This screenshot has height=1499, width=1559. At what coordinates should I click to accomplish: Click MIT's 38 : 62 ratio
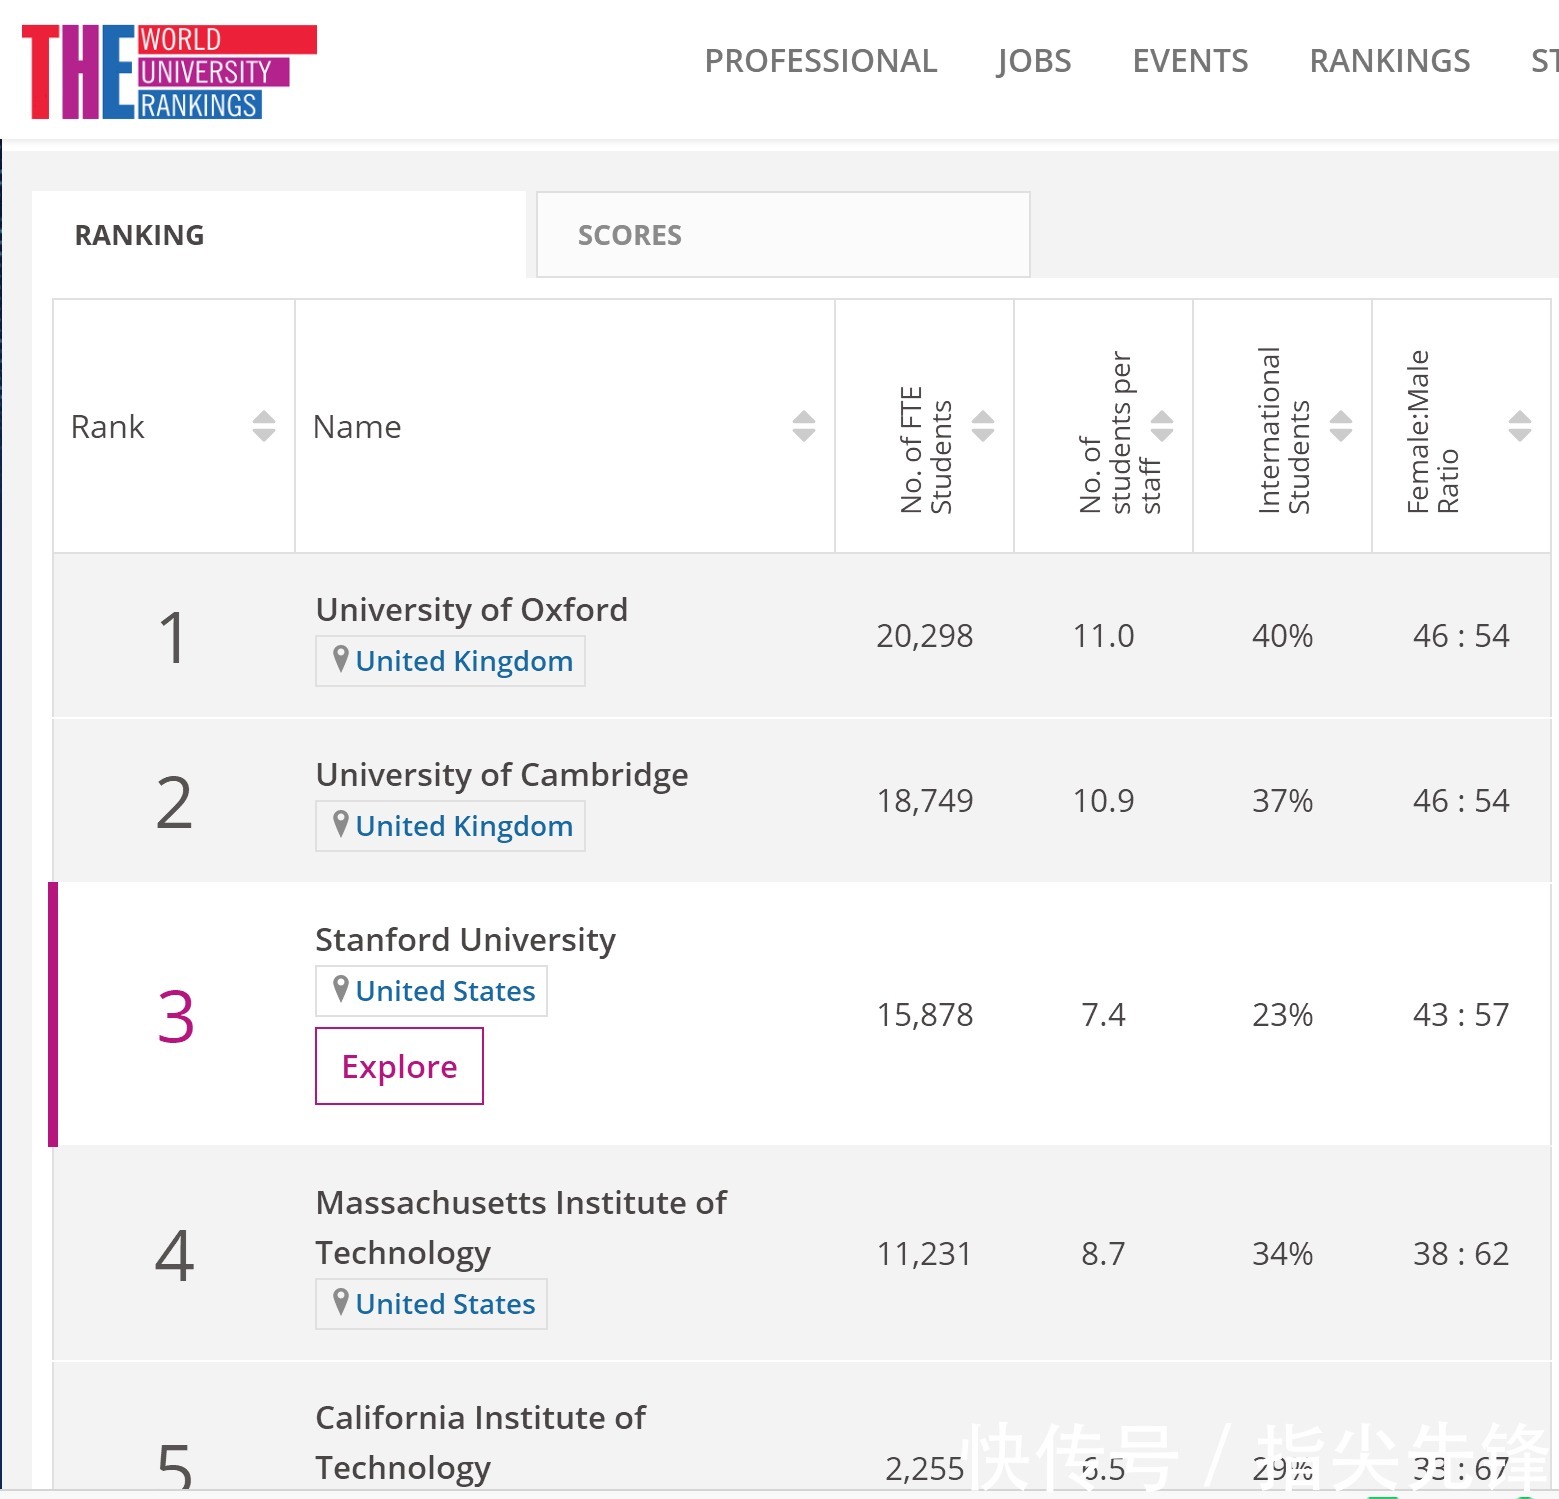coord(1461,1254)
